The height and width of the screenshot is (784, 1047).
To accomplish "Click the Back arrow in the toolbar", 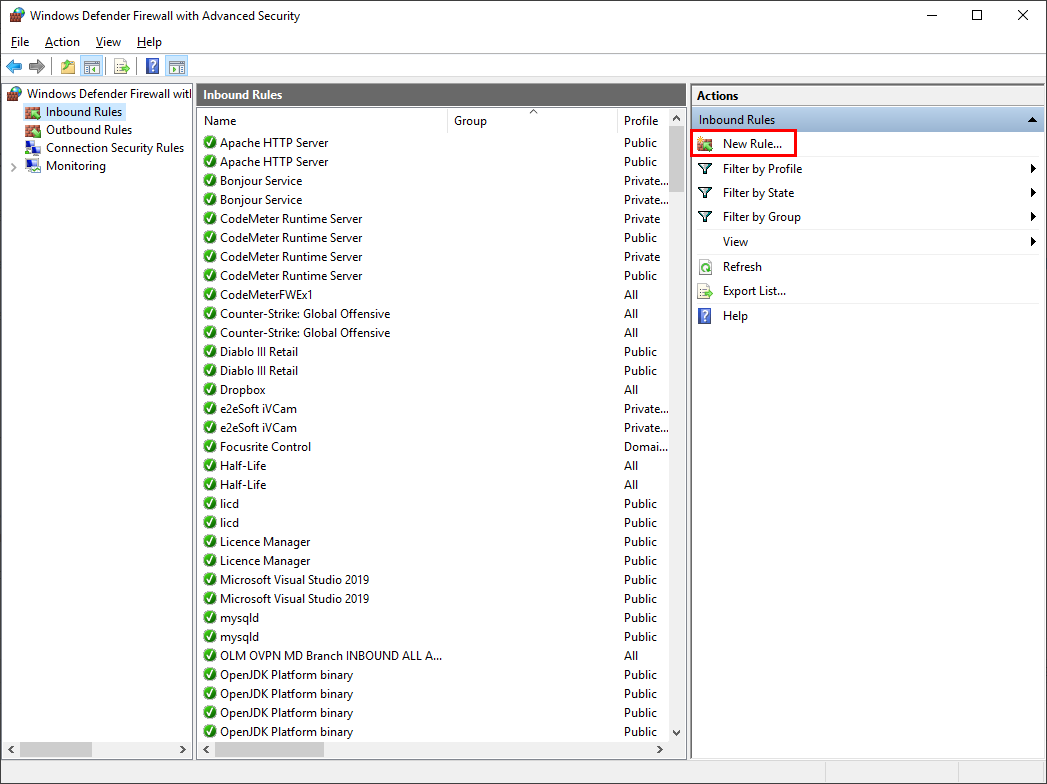I will click(x=14, y=67).
